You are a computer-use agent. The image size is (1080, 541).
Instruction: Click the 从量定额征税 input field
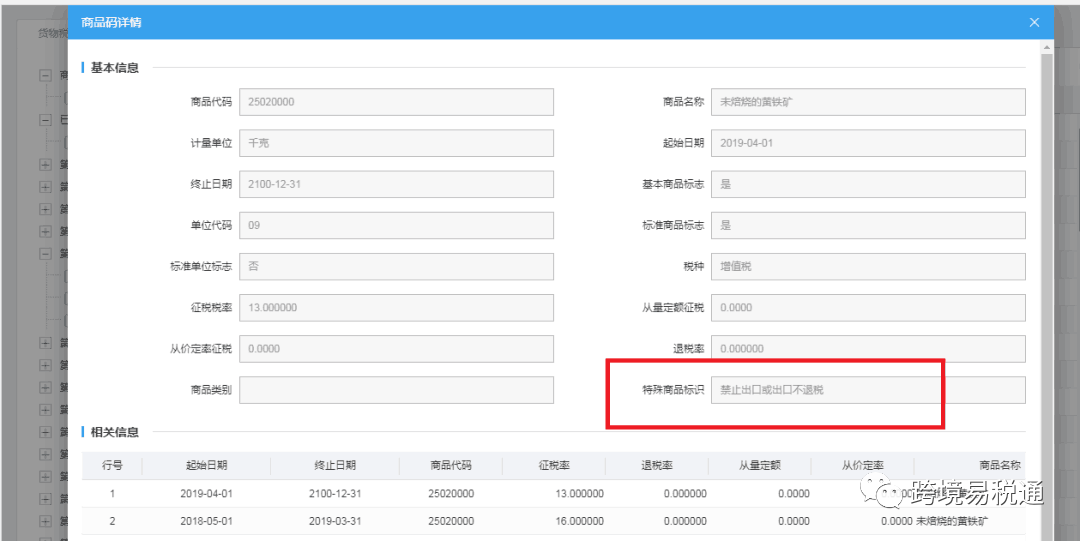[868, 307]
